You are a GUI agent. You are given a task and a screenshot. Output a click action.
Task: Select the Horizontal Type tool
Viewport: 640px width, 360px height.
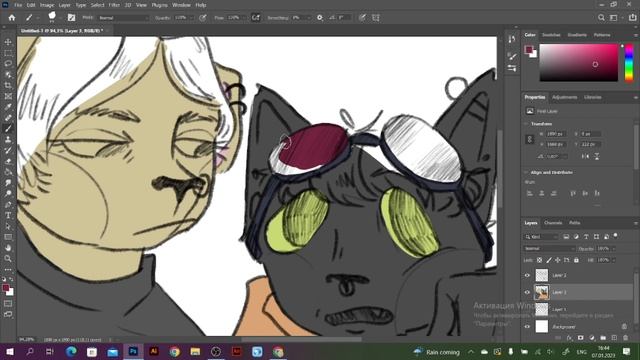[8, 216]
